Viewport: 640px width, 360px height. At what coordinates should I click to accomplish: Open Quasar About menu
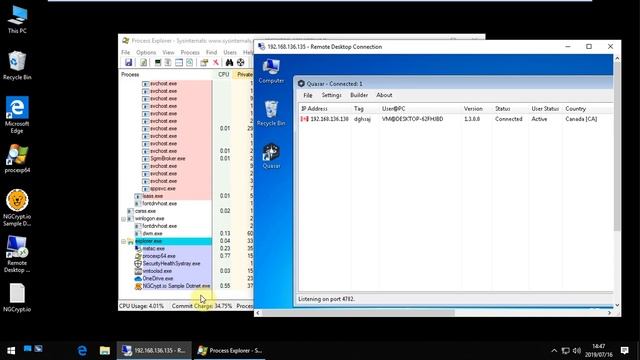click(384, 95)
